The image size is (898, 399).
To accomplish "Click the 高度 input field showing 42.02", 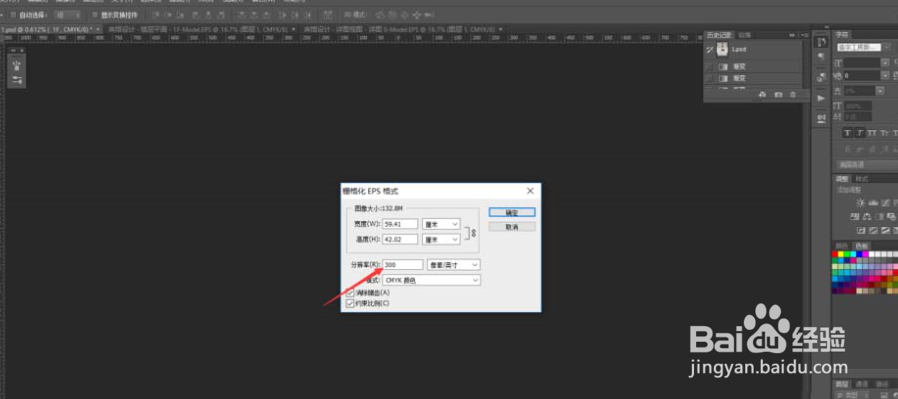I will pos(400,239).
